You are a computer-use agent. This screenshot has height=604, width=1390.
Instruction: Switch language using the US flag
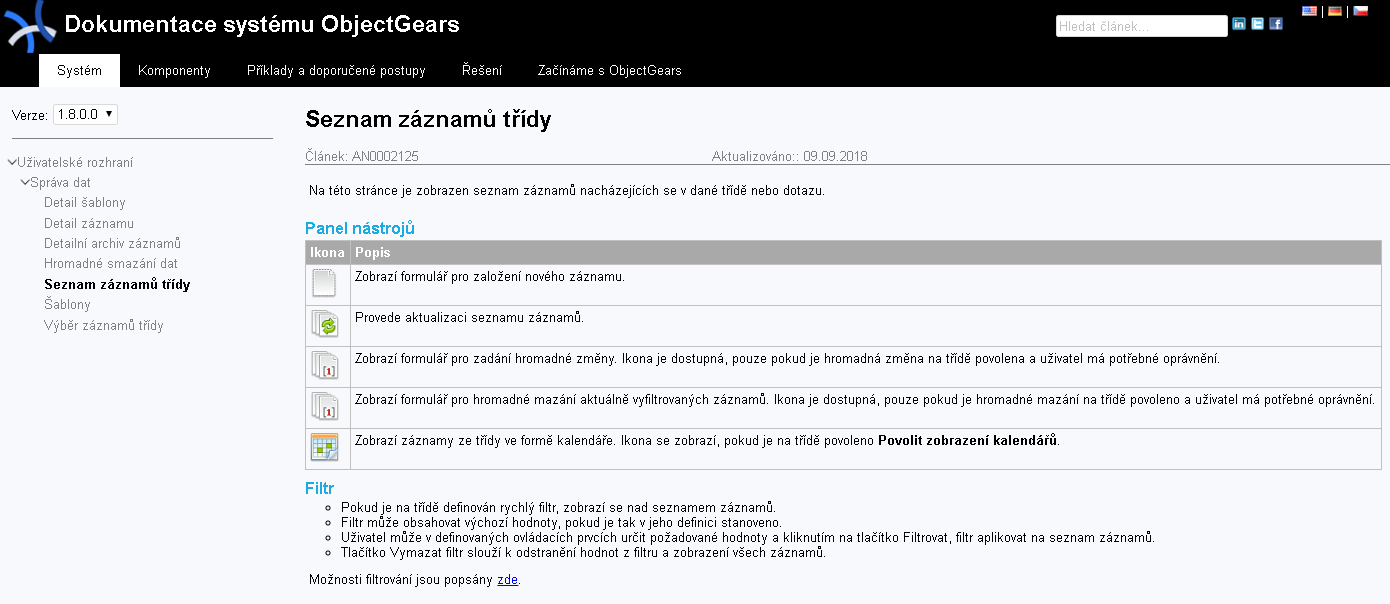[x=1309, y=11]
